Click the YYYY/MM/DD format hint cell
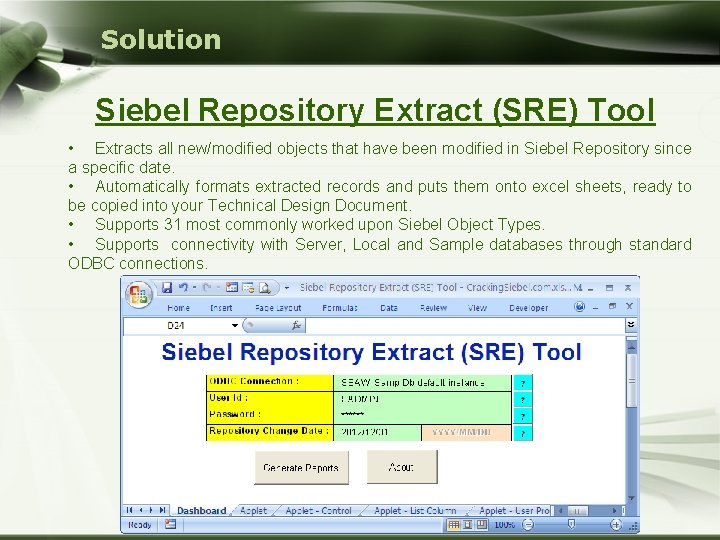The height and width of the screenshot is (540, 720). pos(466,433)
